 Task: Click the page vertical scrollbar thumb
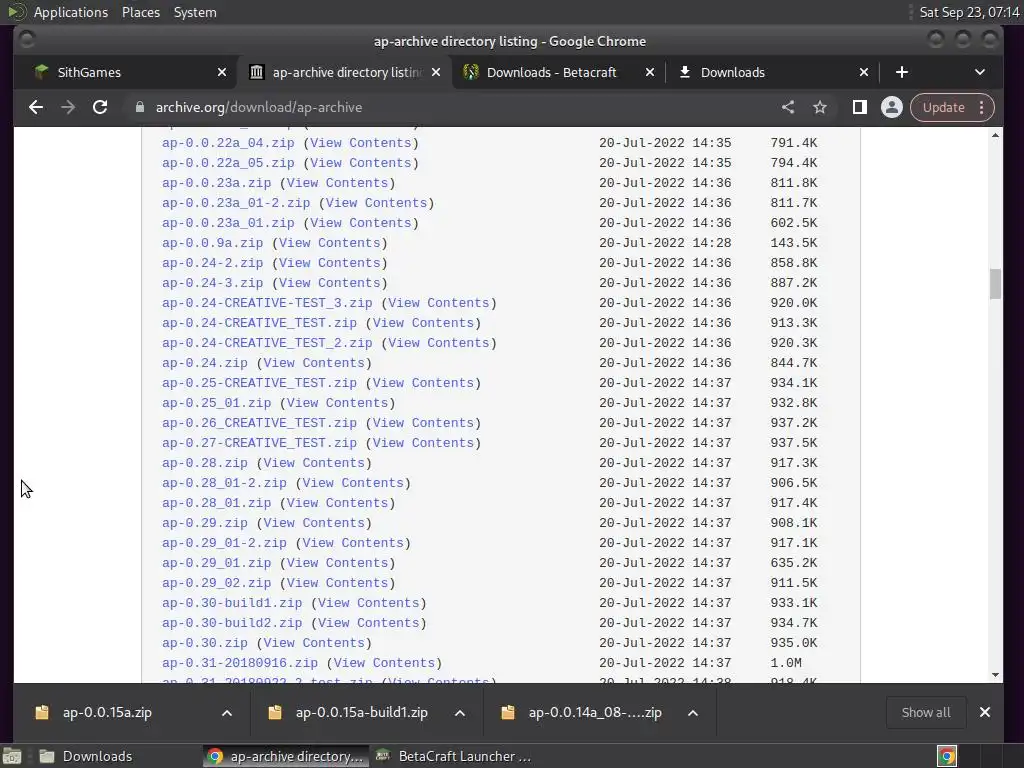995,283
